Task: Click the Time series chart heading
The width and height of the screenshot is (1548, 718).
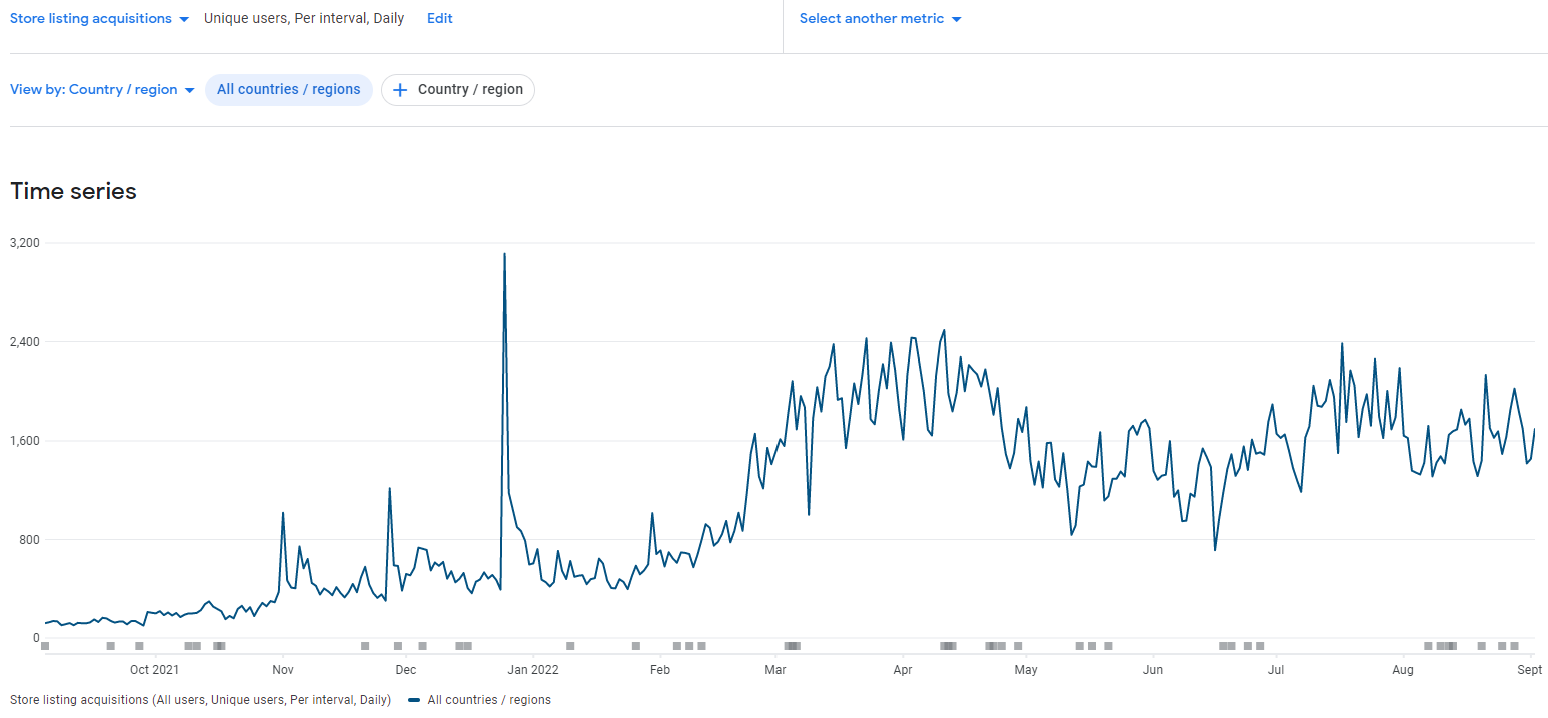Action: 73,191
